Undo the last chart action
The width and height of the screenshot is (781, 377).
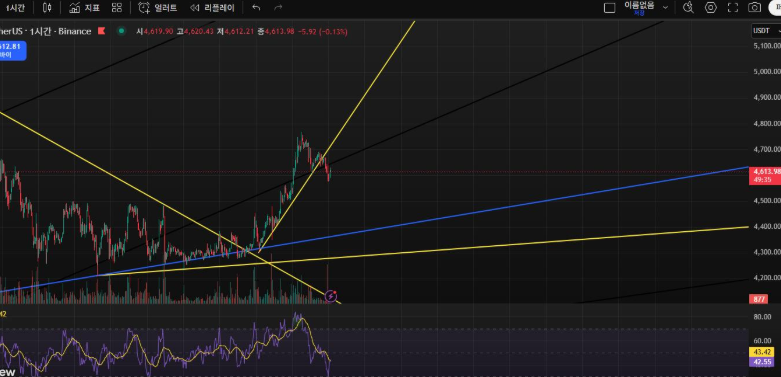256,7
